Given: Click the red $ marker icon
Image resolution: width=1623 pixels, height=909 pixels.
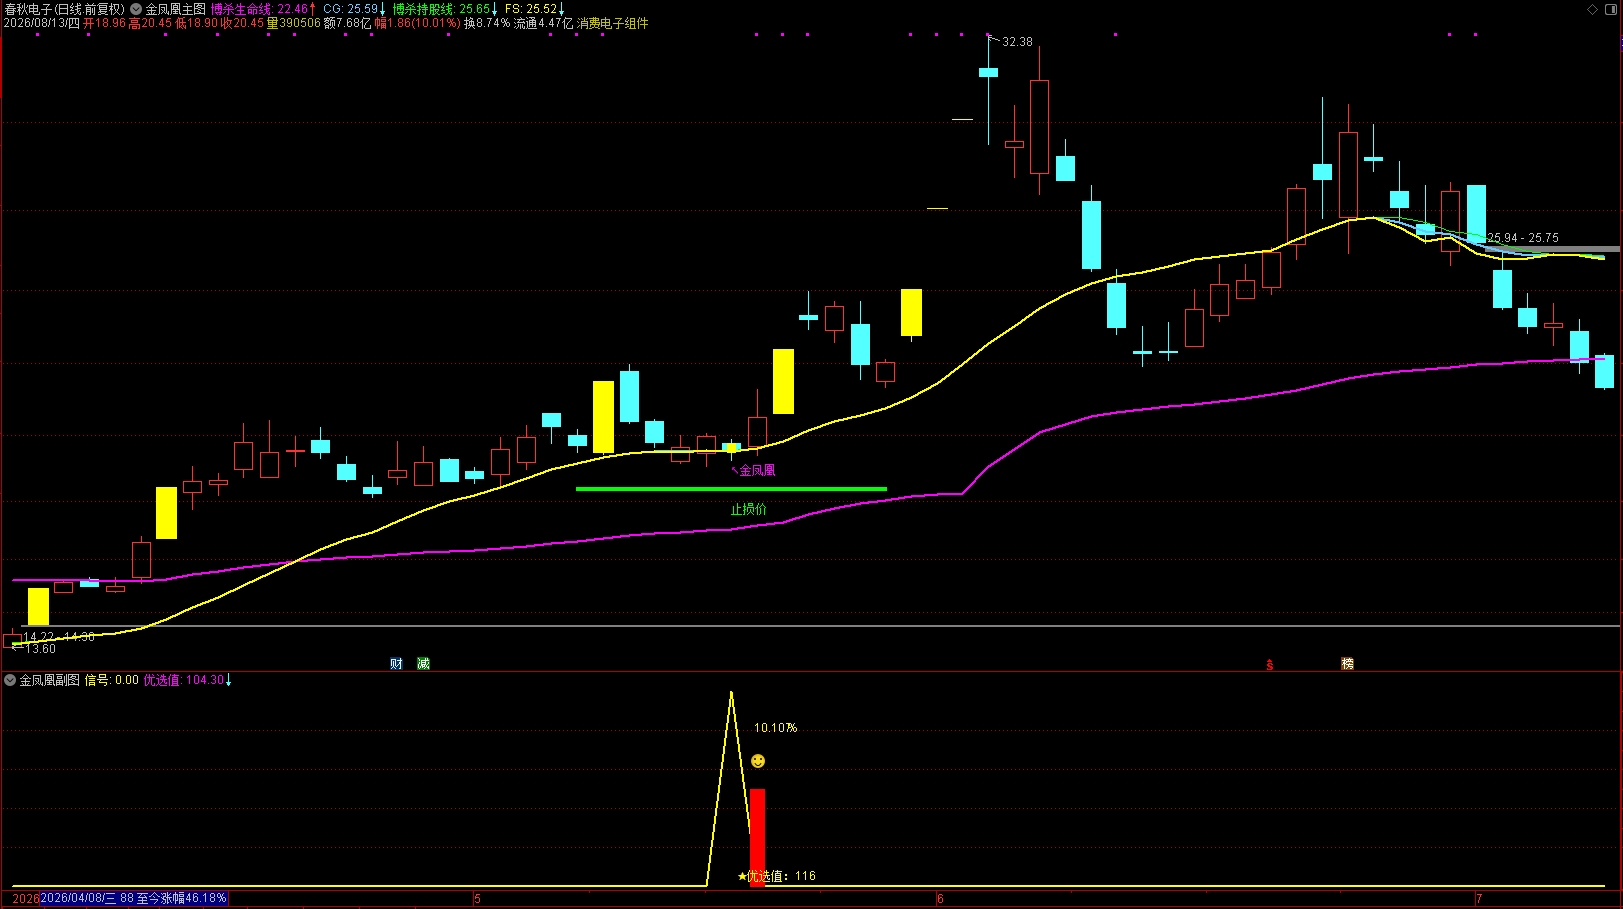Looking at the screenshot, I should [1270, 665].
